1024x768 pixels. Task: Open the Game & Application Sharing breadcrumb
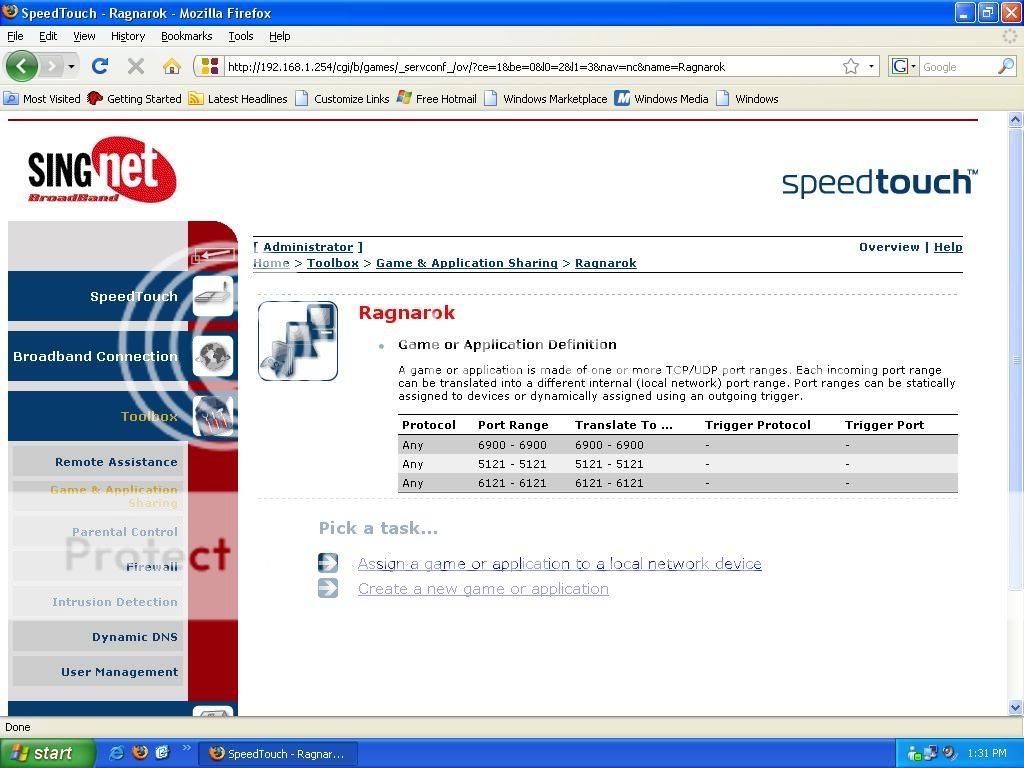click(x=466, y=263)
